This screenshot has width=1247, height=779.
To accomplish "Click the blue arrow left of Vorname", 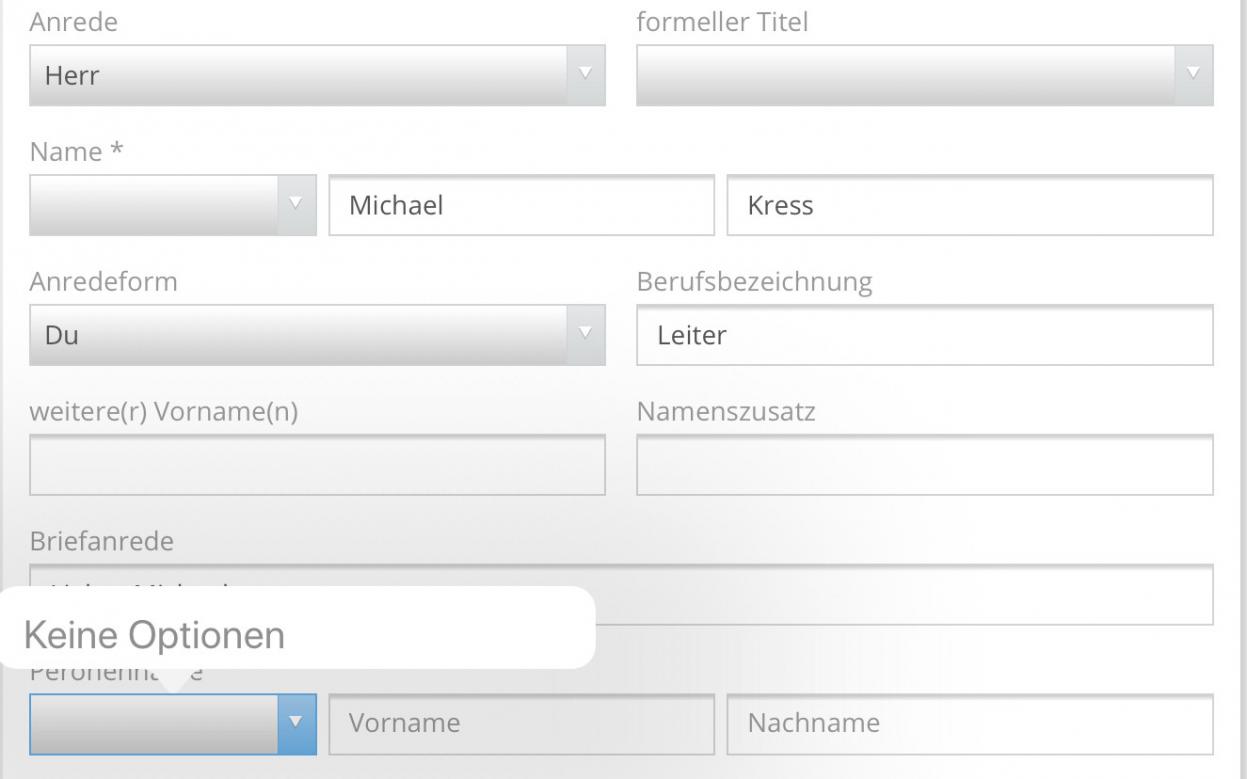I will [x=295, y=723].
